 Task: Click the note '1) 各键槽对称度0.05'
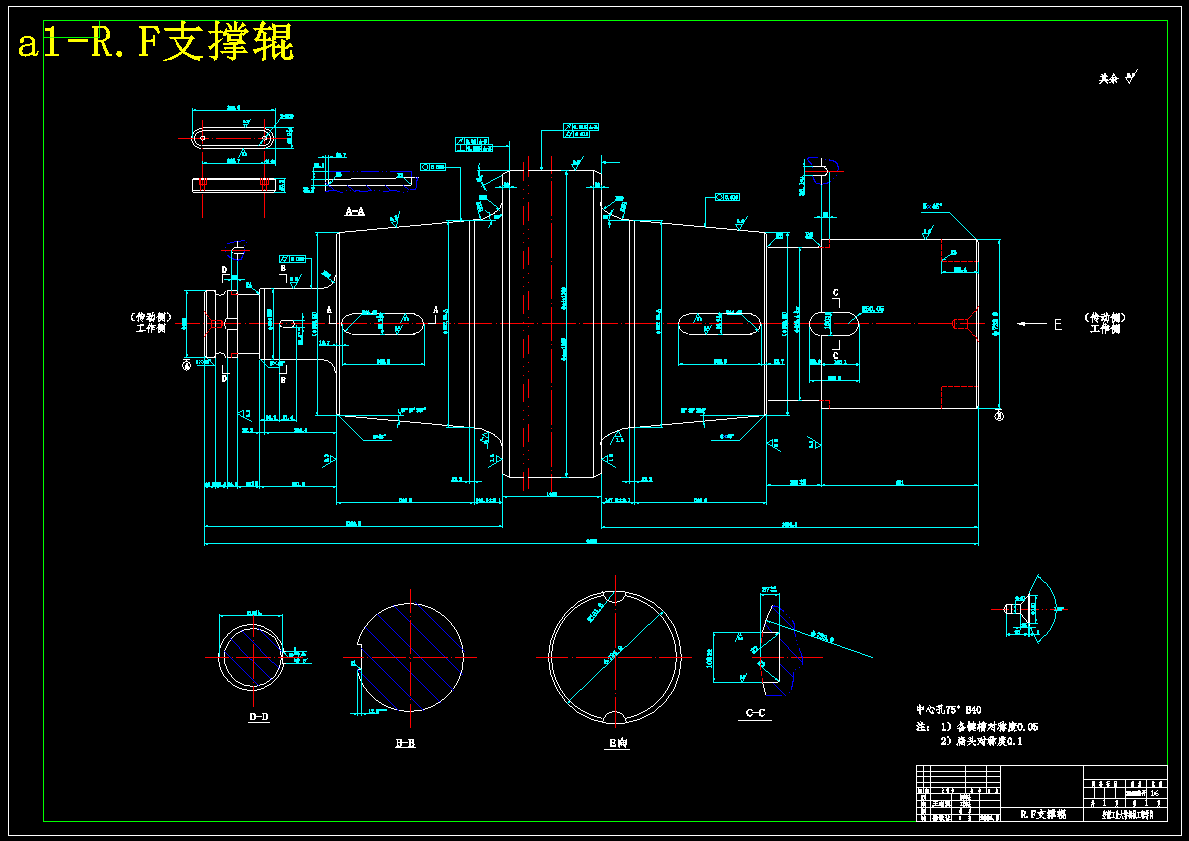click(x=990, y=726)
